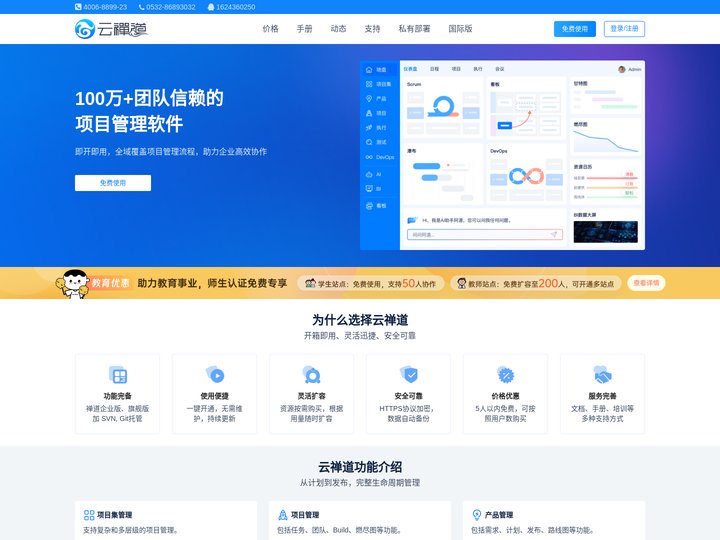Click the 教育优惠 orange label
This screenshot has height=540, width=720.
110,283
